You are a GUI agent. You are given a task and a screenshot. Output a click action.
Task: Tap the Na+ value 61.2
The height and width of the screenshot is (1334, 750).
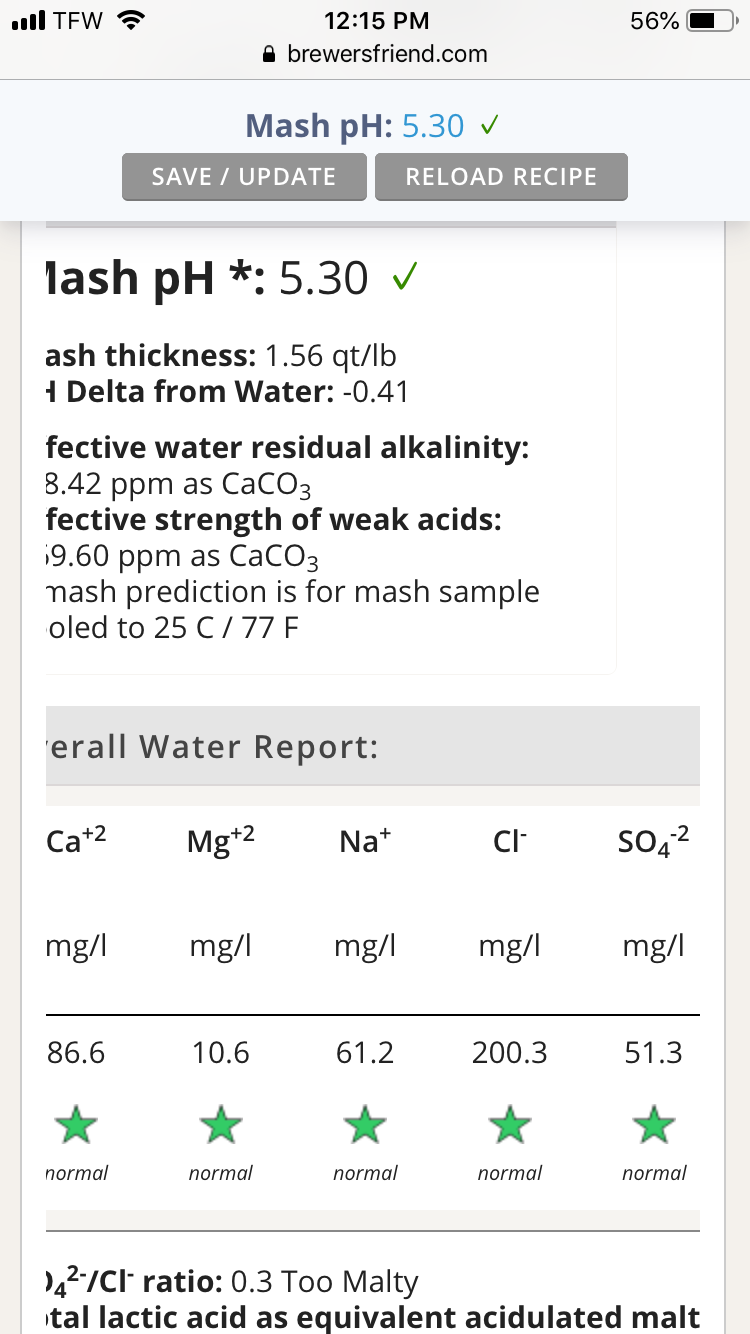click(x=365, y=1053)
